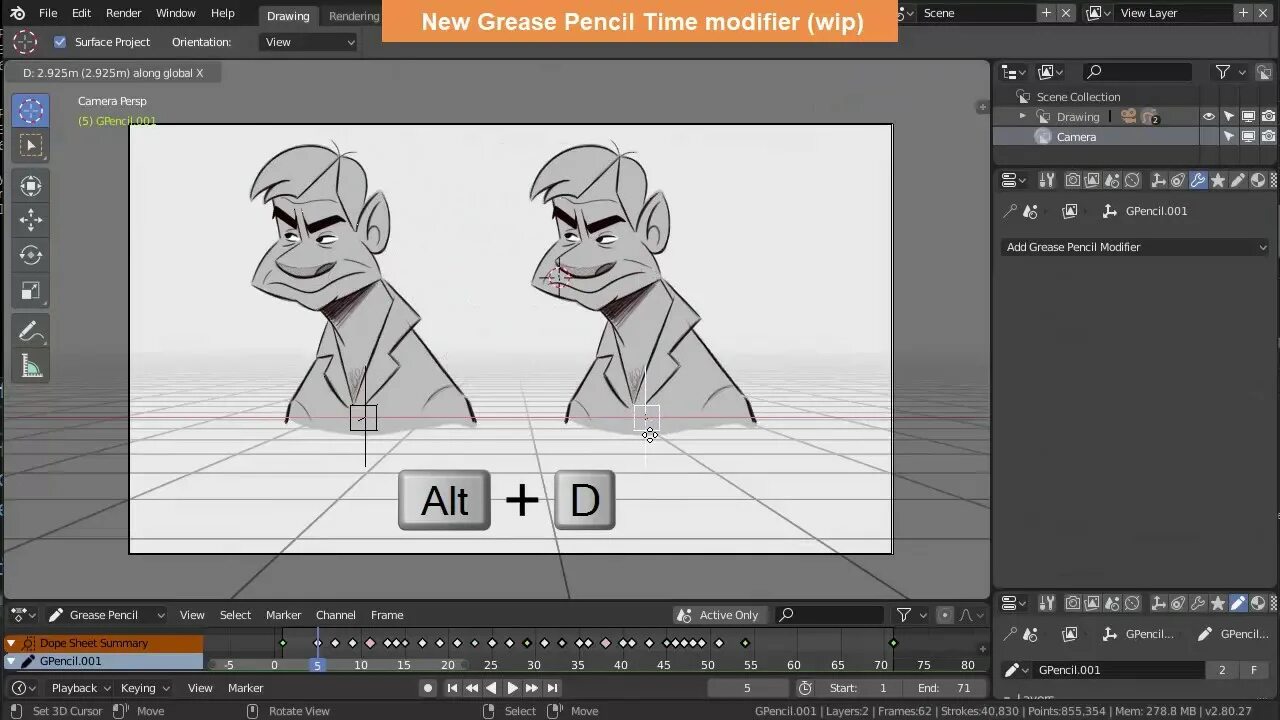Click the End frame field
The width and height of the screenshot is (1280, 720).
click(x=944, y=688)
